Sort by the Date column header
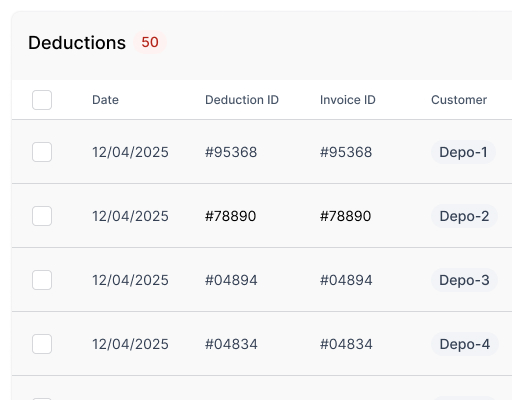 click(105, 100)
